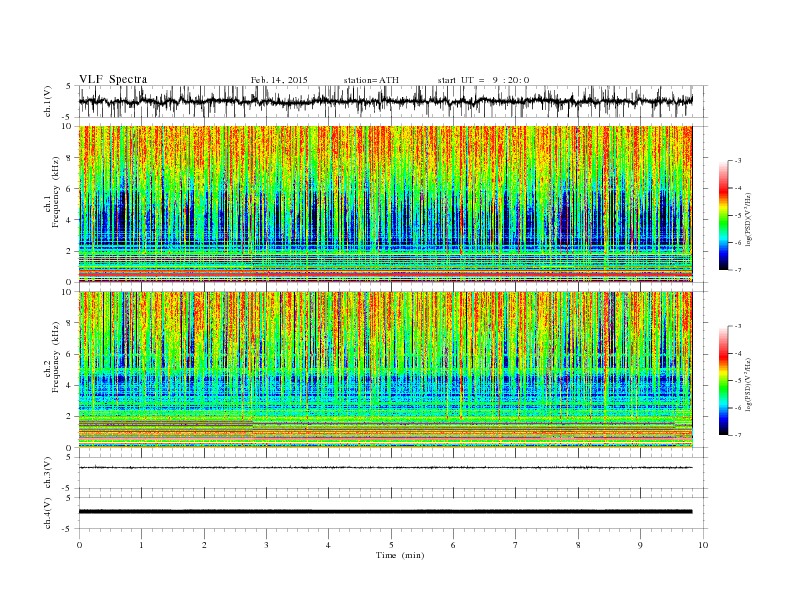792x612 pixels.
Task: Click the ch.2 "Frequency (kHz)" axis label
Action: [x=56, y=358]
